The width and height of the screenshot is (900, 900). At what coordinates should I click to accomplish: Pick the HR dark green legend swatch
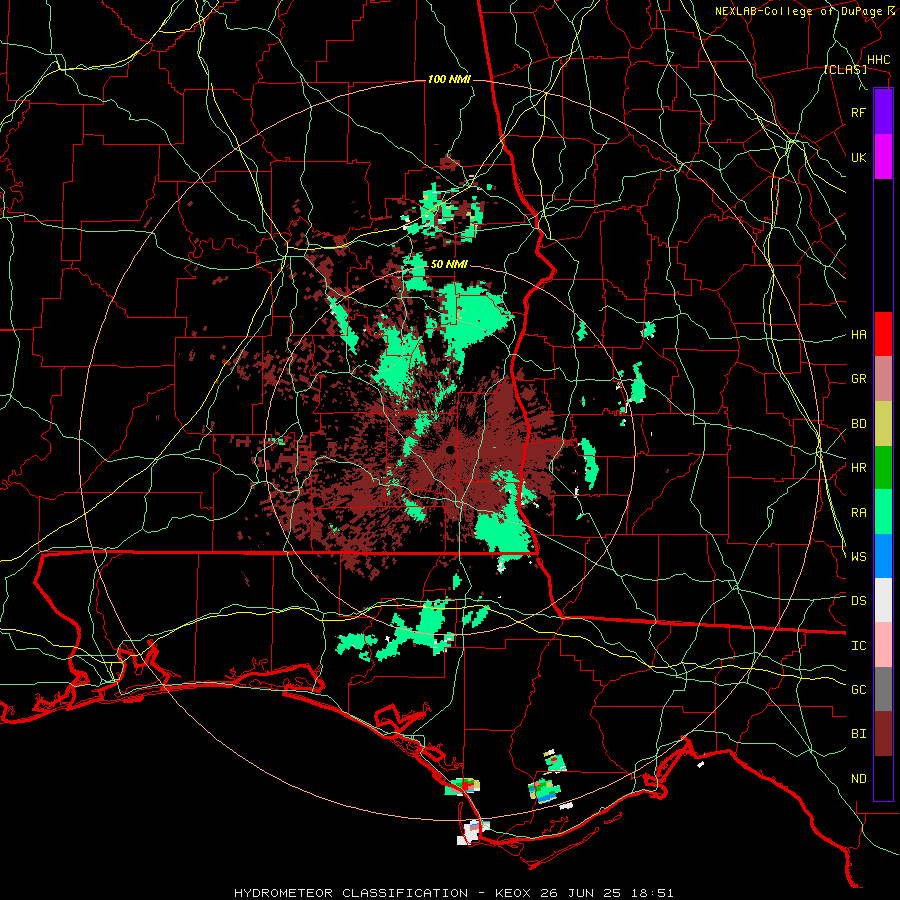883,468
